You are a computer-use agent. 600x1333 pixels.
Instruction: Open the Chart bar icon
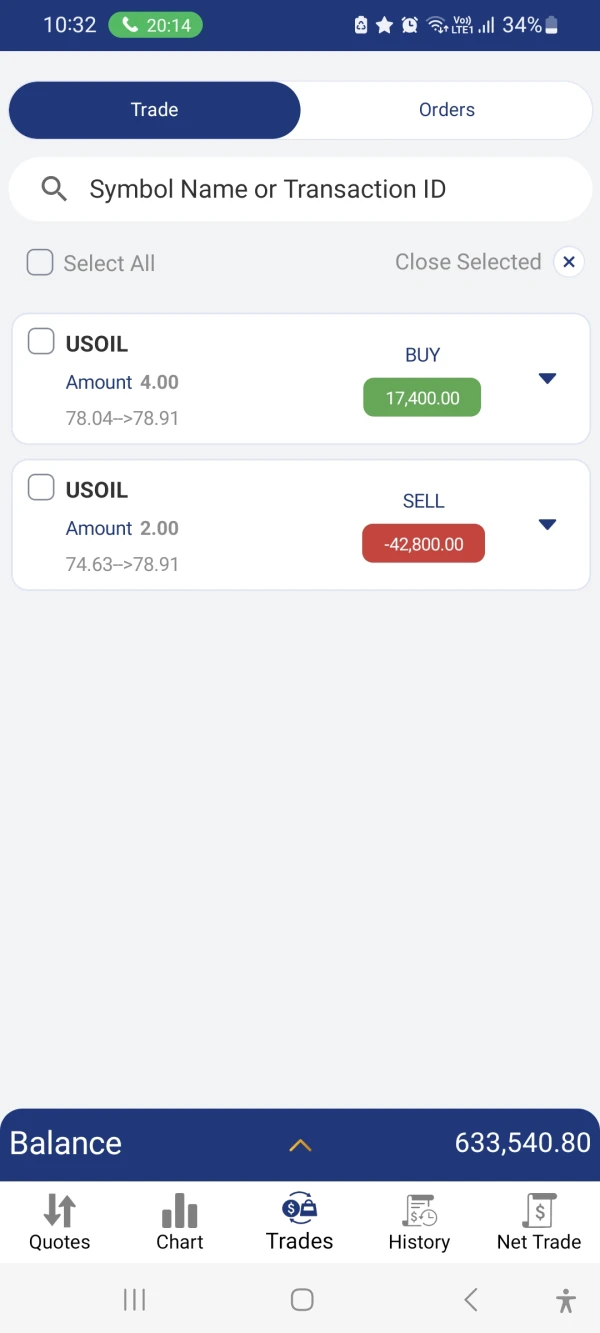point(180,1211)
